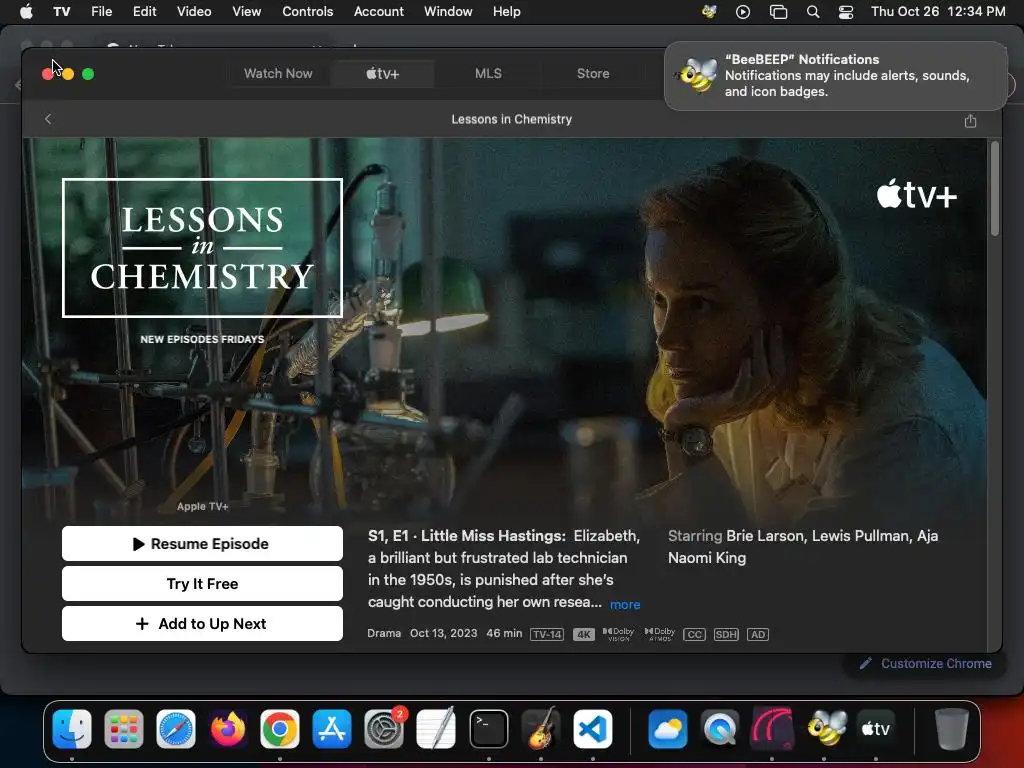Share Lessons in Chemistry via share icon
This screenshot has height=768, width=1024.
click(x=970, y=120)
